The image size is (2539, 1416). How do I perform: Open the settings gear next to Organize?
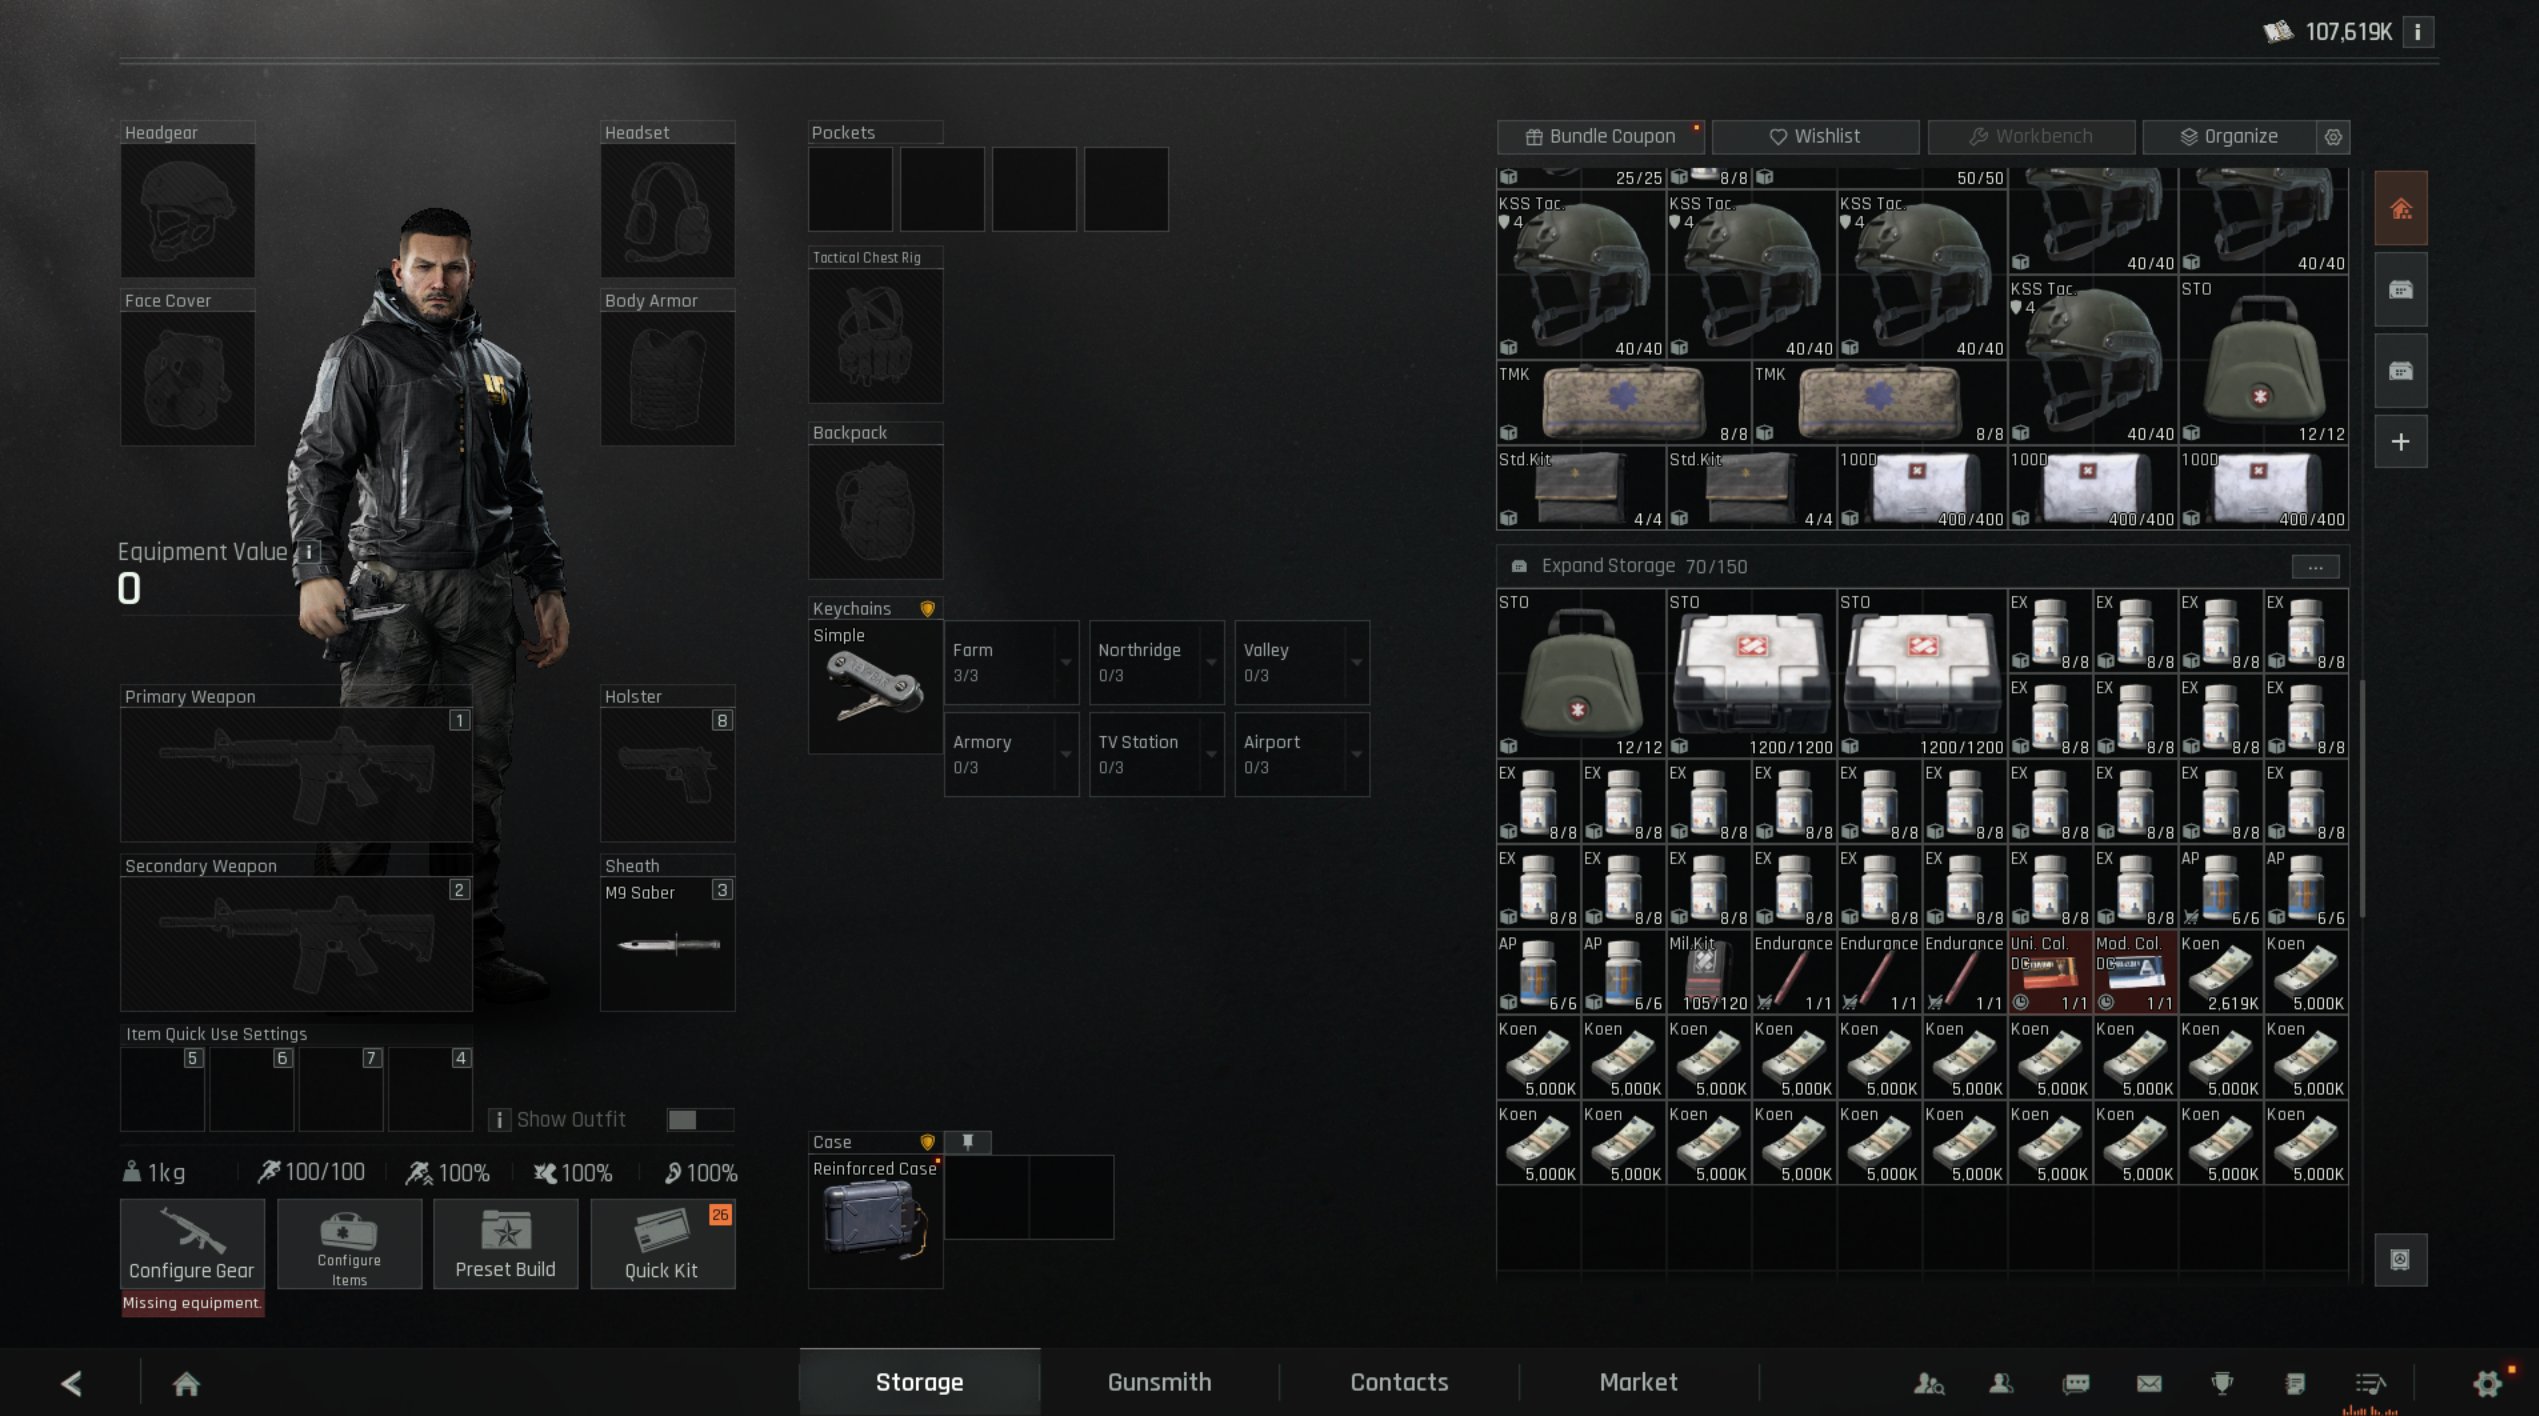pyautogui.click(x=2333, y=137)
